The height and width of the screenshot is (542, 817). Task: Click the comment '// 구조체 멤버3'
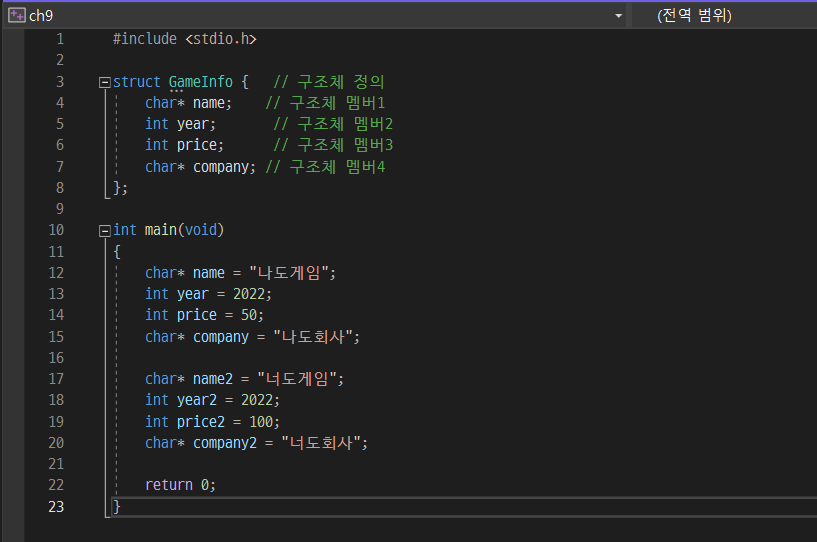[333, 145]
